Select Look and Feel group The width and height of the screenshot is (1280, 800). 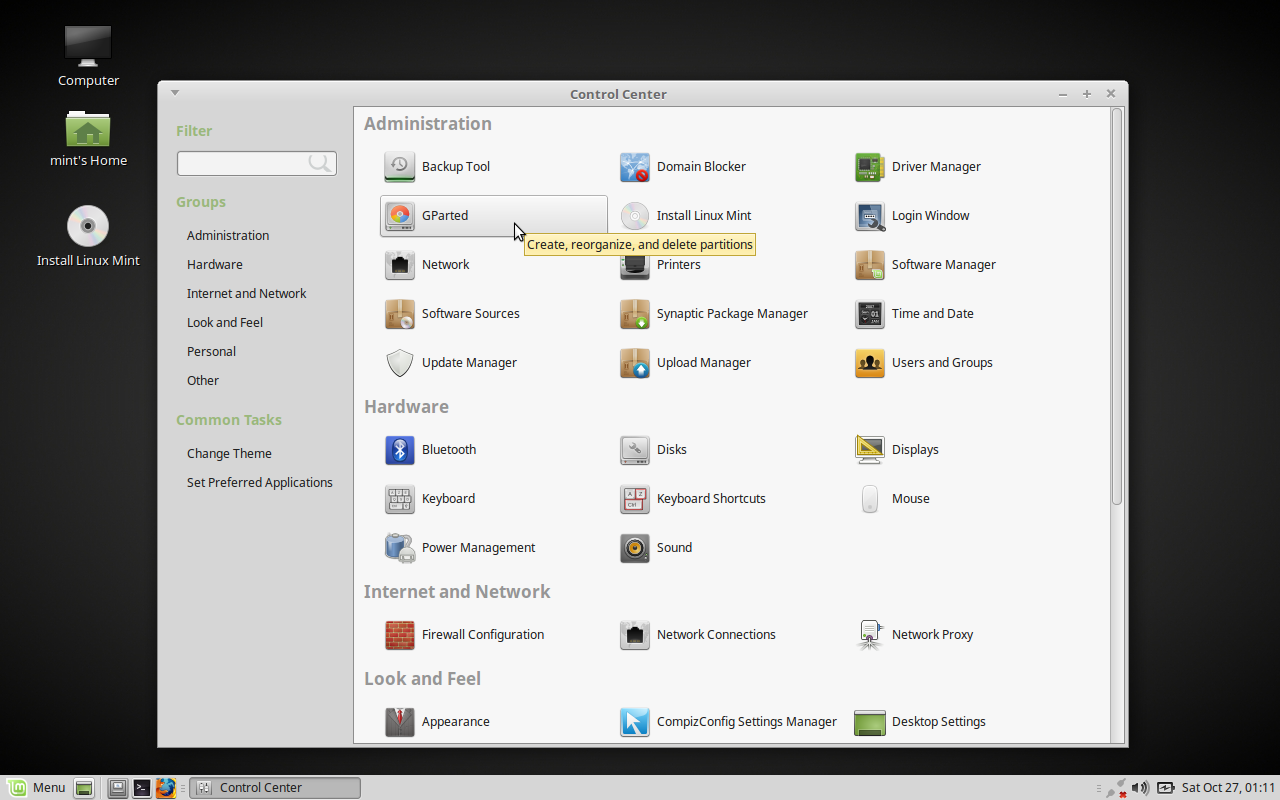click(x=225, y=323)
